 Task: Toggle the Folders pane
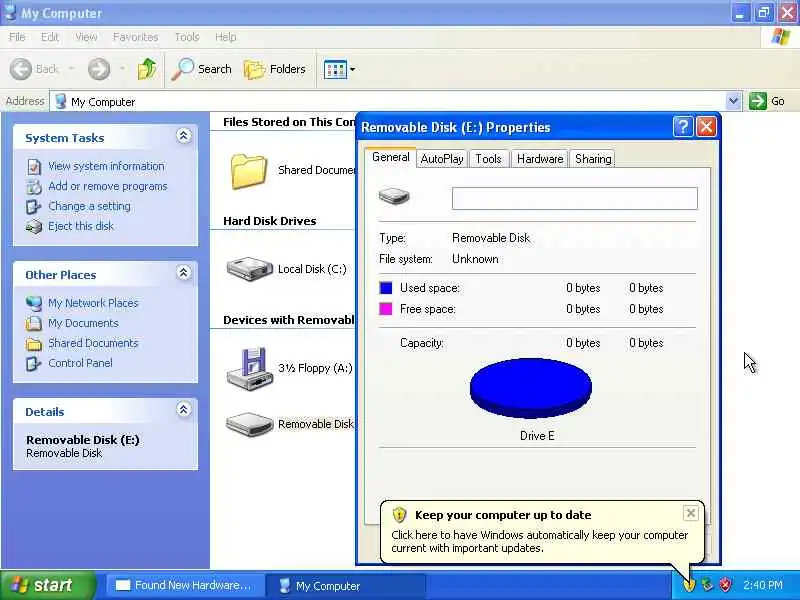(x=275, y=69)
